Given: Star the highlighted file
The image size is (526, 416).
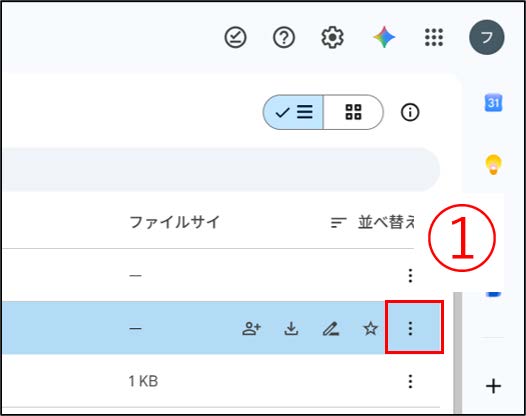Looking at the screenshot, I should [x=370, y=328].
